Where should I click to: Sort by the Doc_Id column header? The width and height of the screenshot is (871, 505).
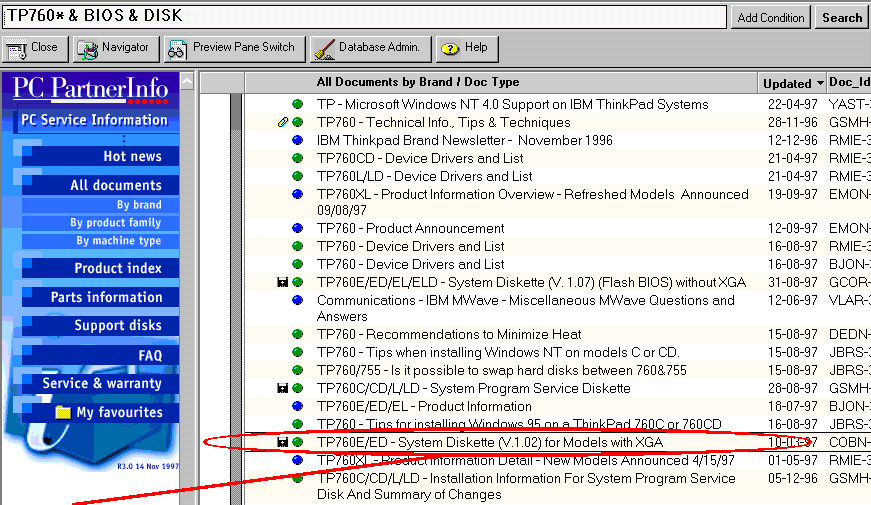(x=849, y=83)
